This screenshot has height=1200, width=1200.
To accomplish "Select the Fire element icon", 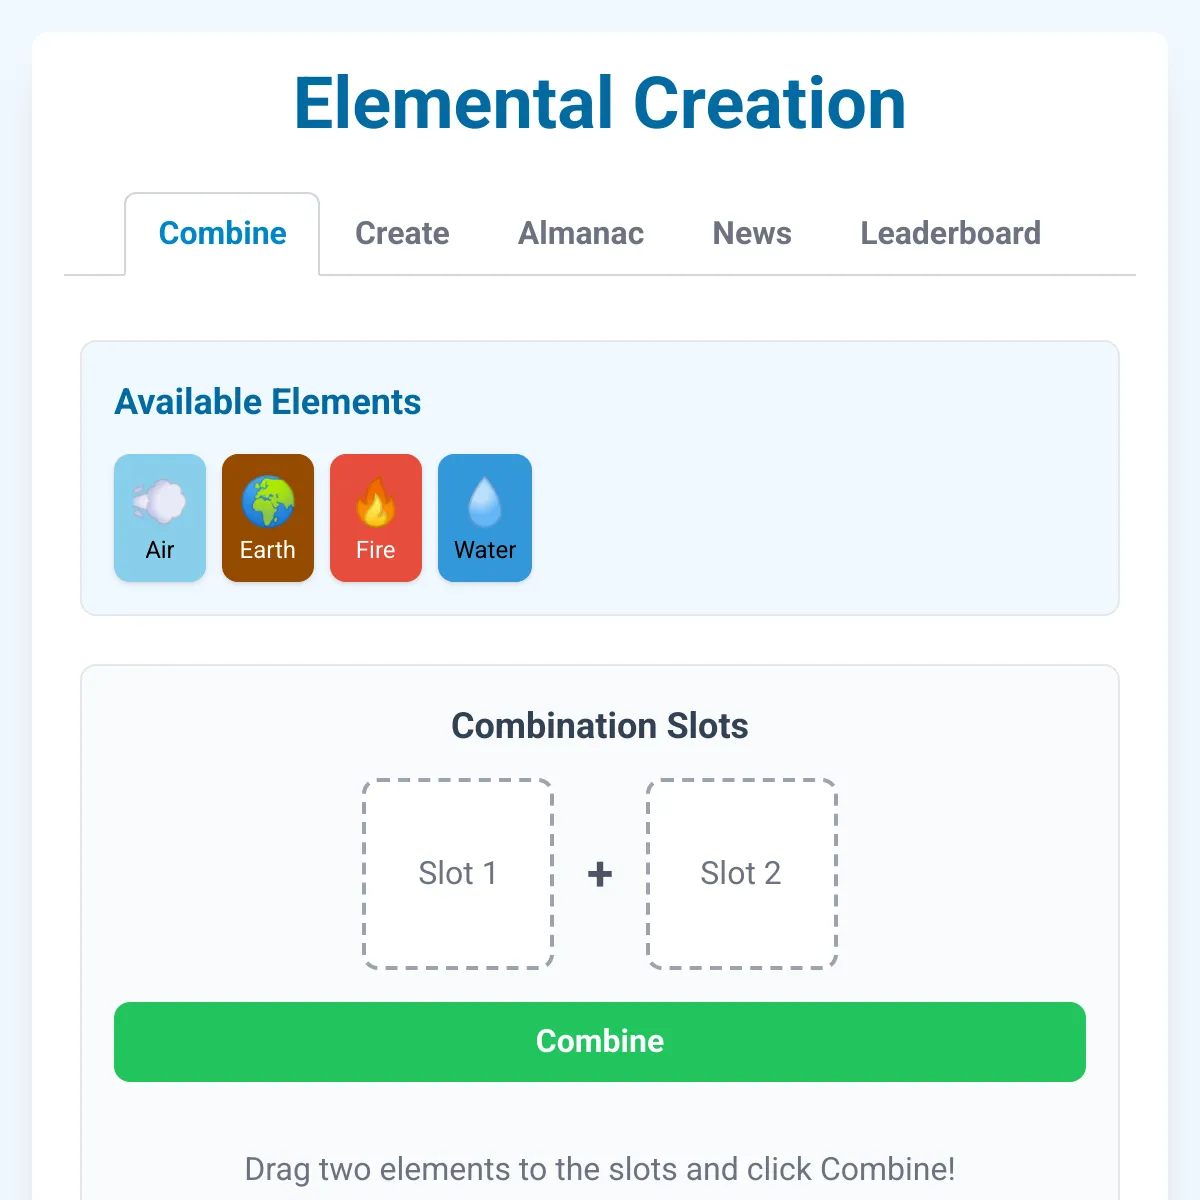I will pos(375,517).
